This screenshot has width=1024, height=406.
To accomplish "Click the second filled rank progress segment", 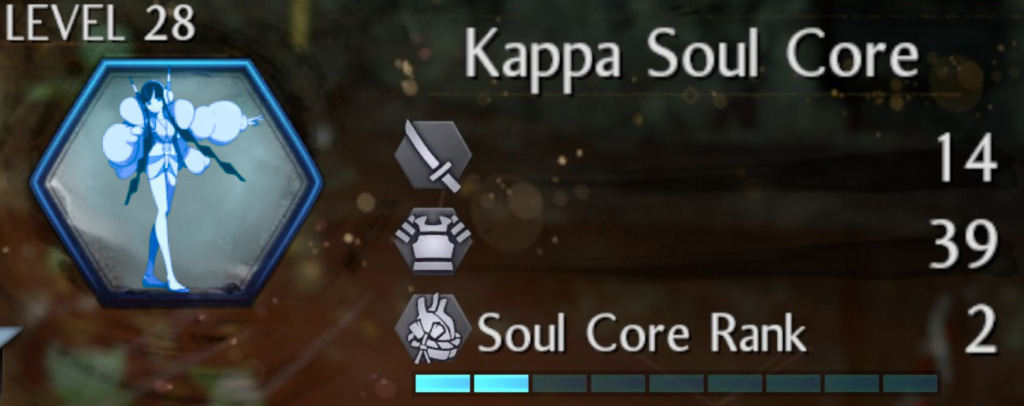I will (501, 383).
